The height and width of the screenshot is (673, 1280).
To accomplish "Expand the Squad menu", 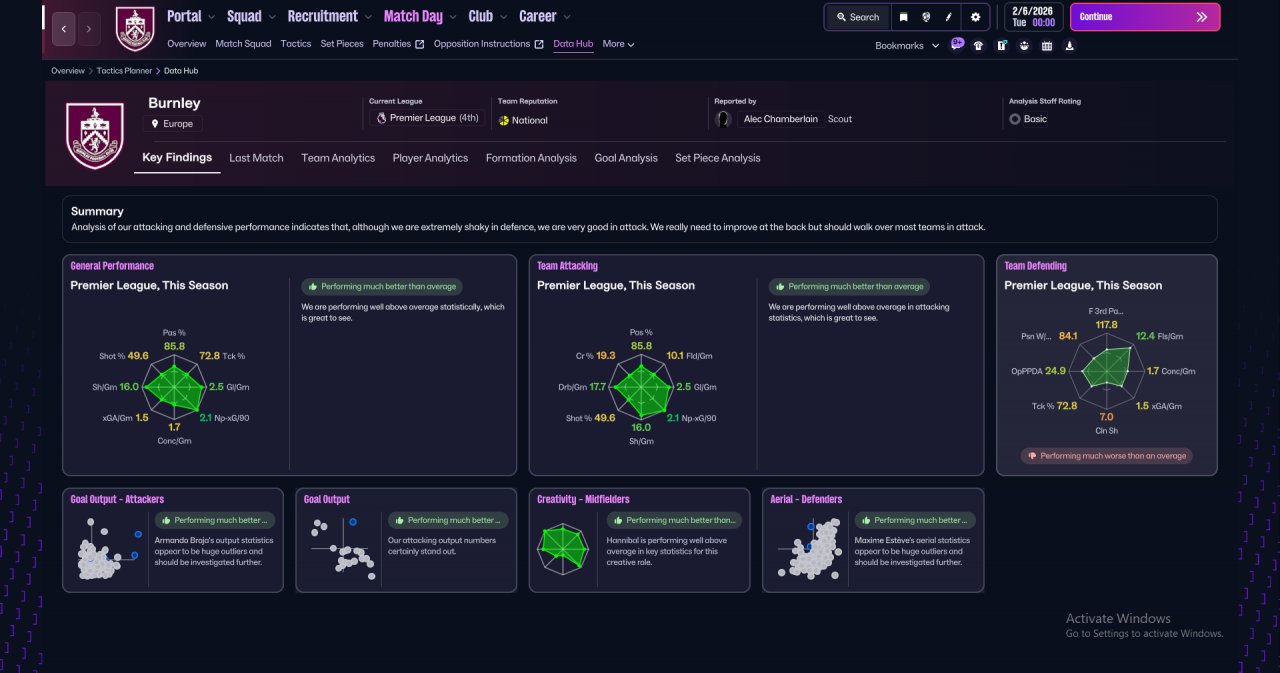I will [x=250, y=16].
